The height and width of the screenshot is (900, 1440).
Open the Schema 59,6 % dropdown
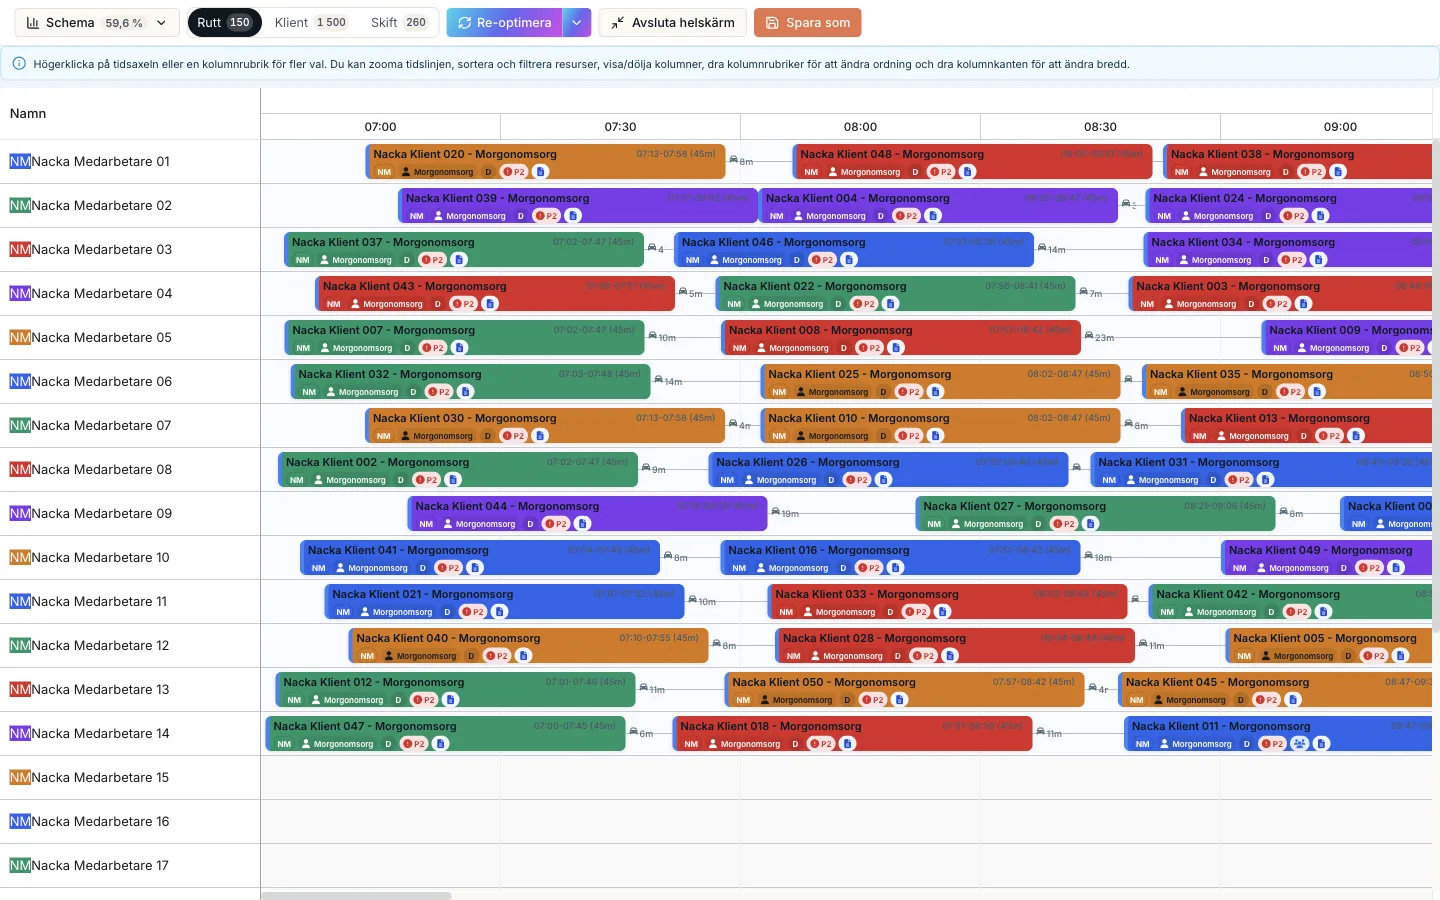97,22
